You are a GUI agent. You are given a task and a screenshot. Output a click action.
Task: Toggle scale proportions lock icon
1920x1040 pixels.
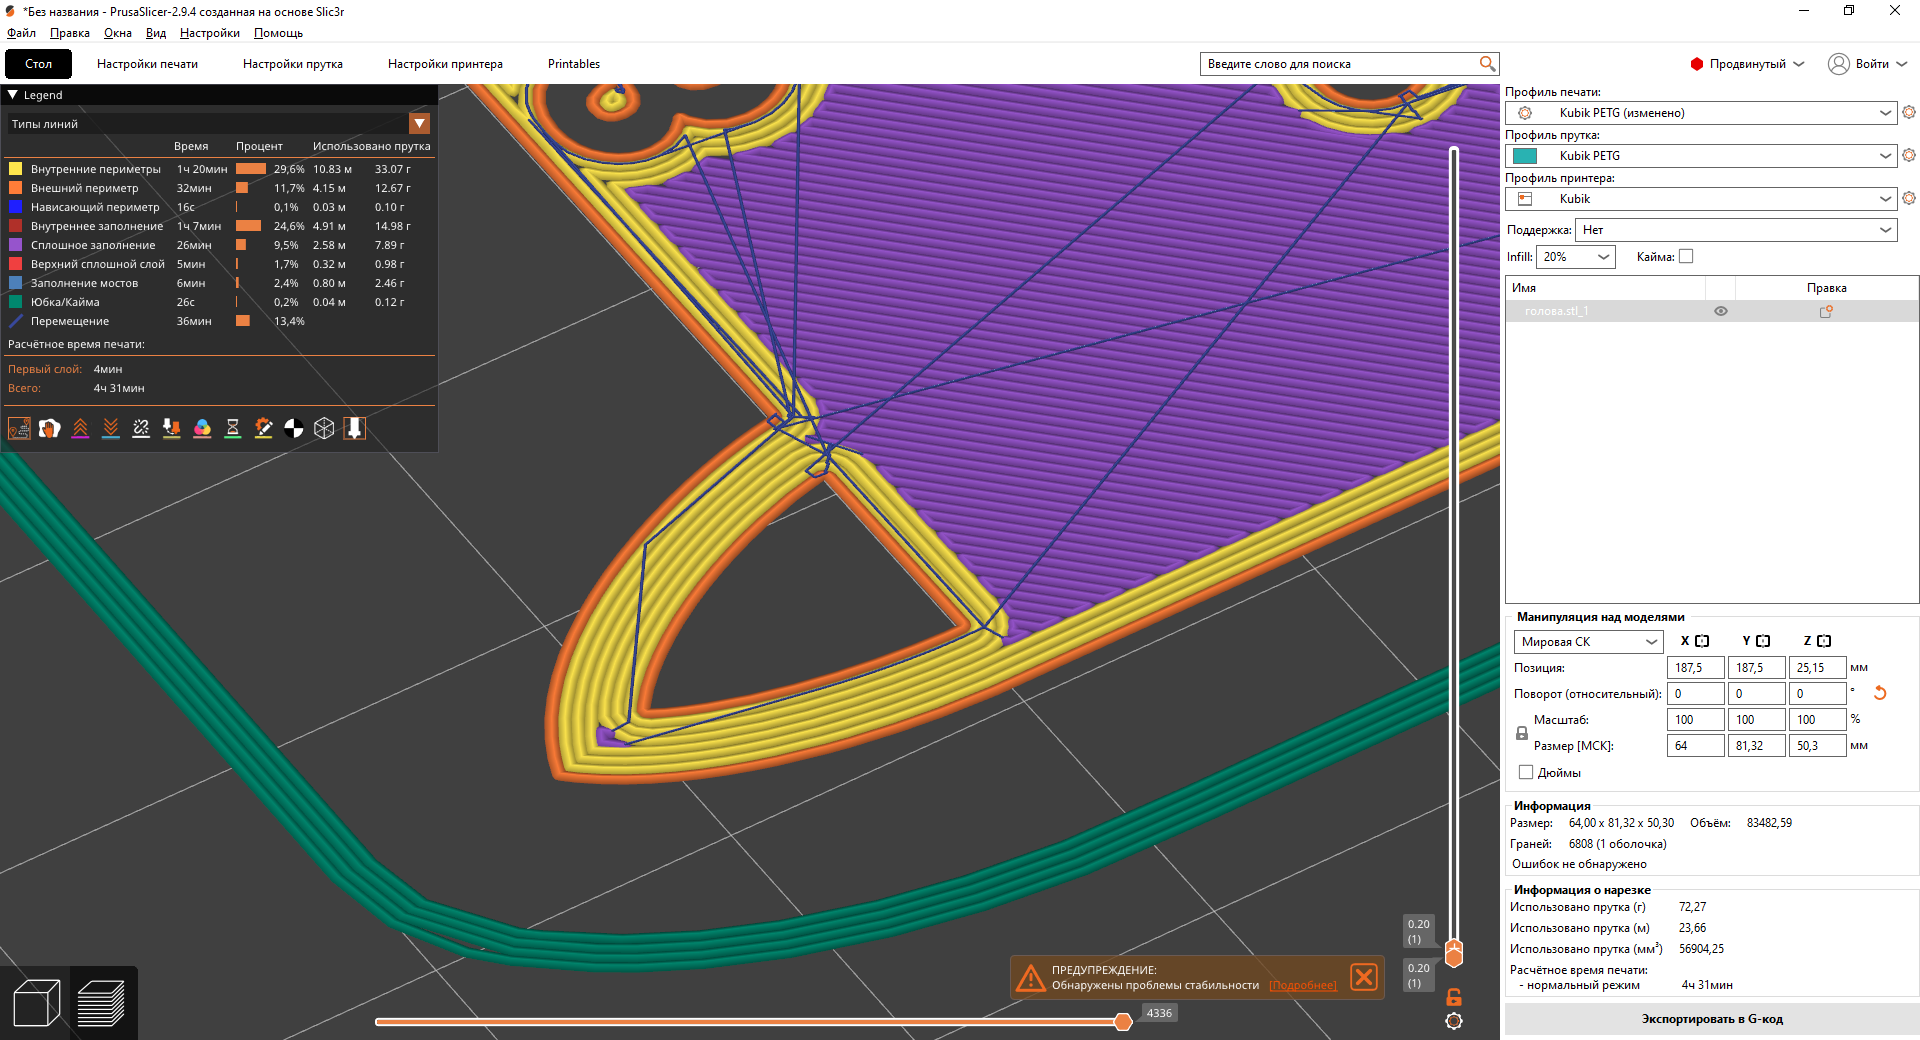1522,733
